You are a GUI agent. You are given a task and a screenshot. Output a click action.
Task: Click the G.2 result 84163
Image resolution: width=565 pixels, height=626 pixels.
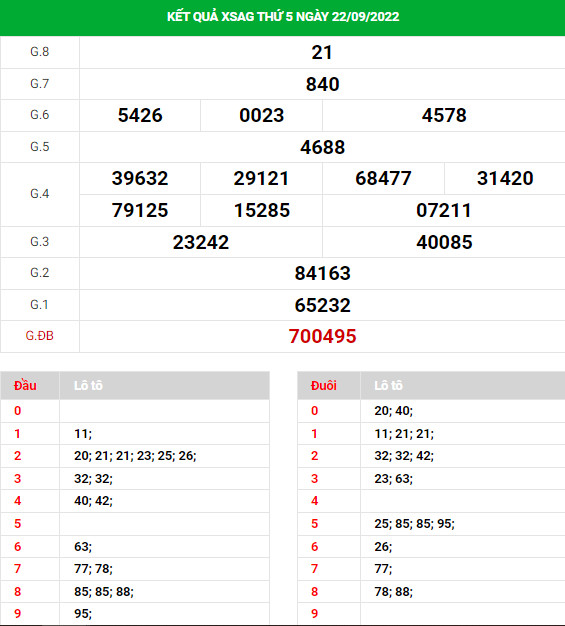tap(323, 273)
